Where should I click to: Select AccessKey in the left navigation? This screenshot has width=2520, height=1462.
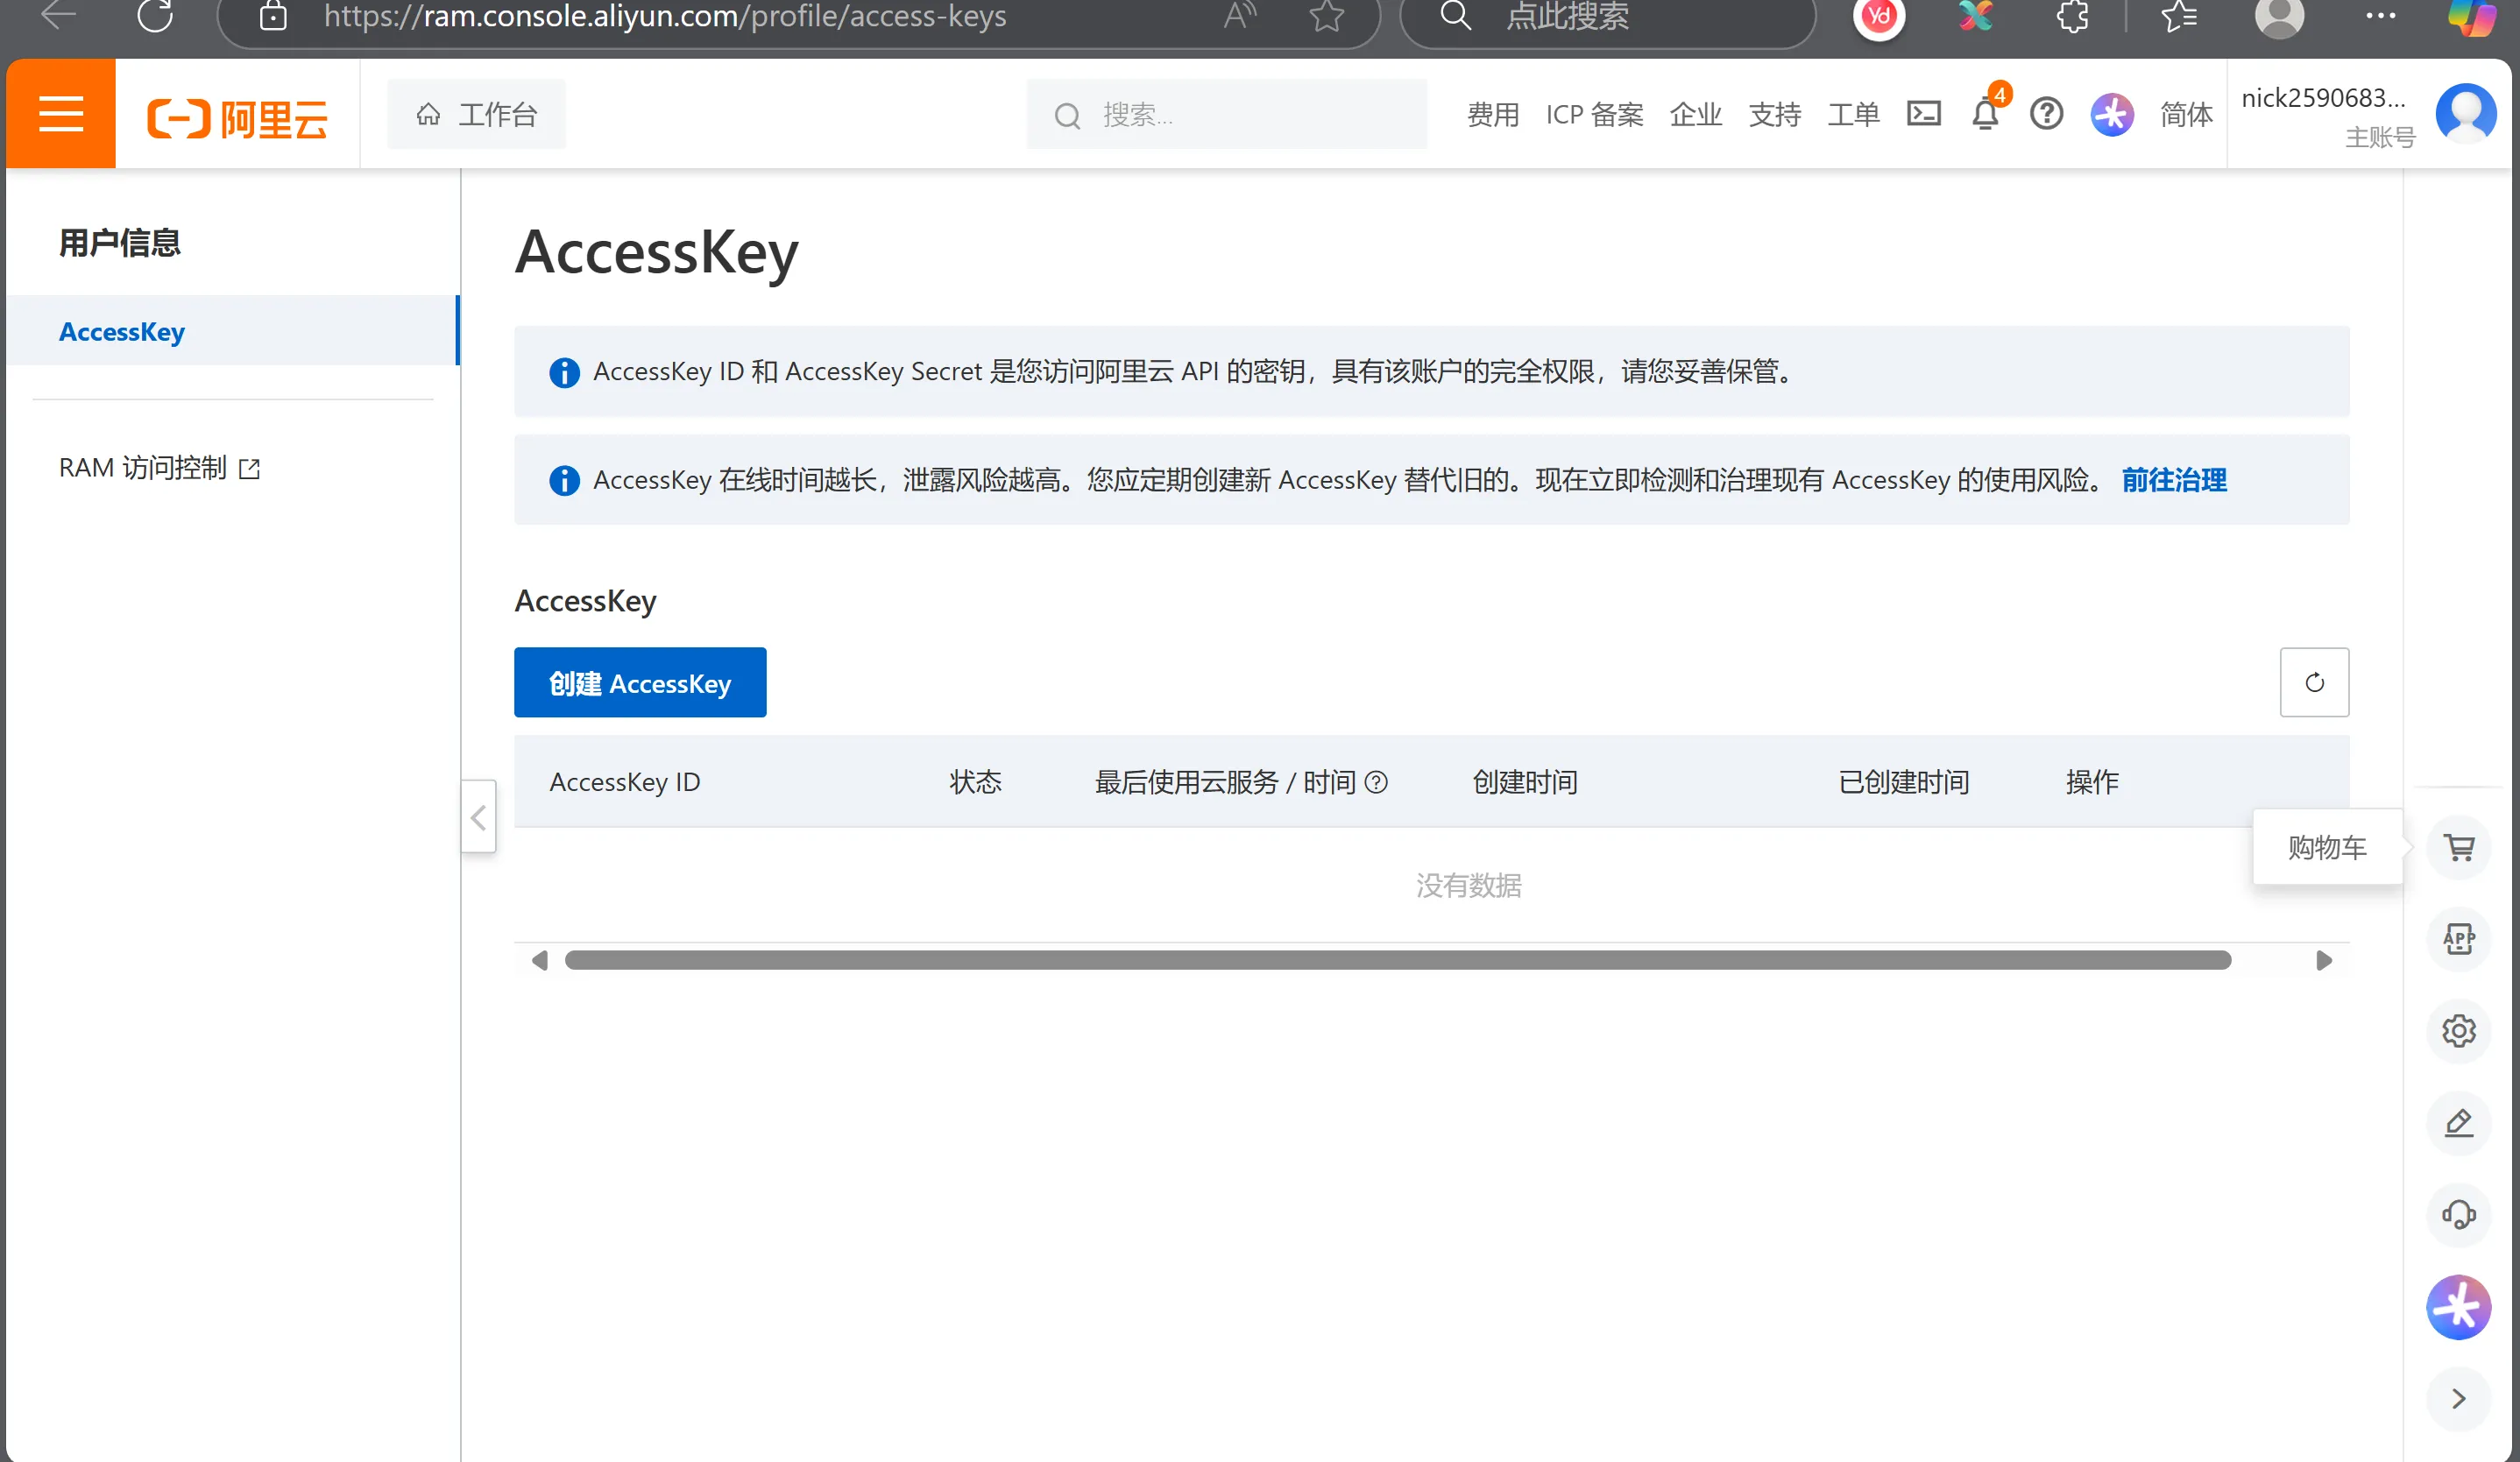pyautogui.click(x=232, y=331)
